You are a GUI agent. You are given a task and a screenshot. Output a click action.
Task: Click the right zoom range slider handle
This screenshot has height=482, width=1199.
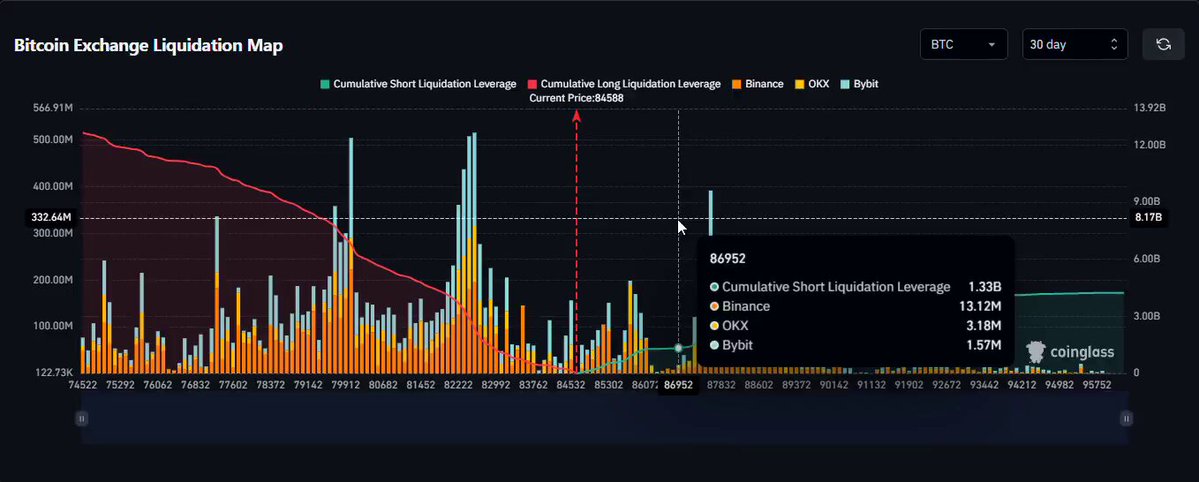tap(1126, 418)
